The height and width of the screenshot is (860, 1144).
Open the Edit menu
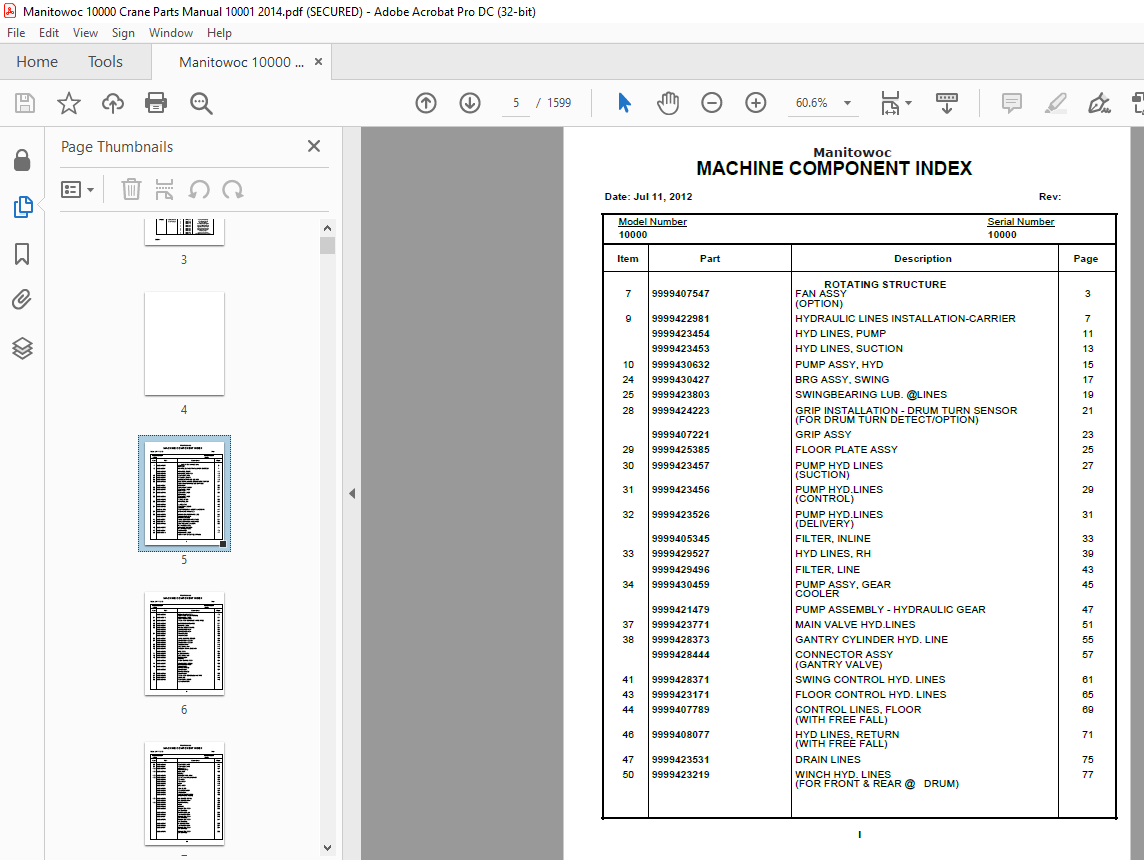49,33
